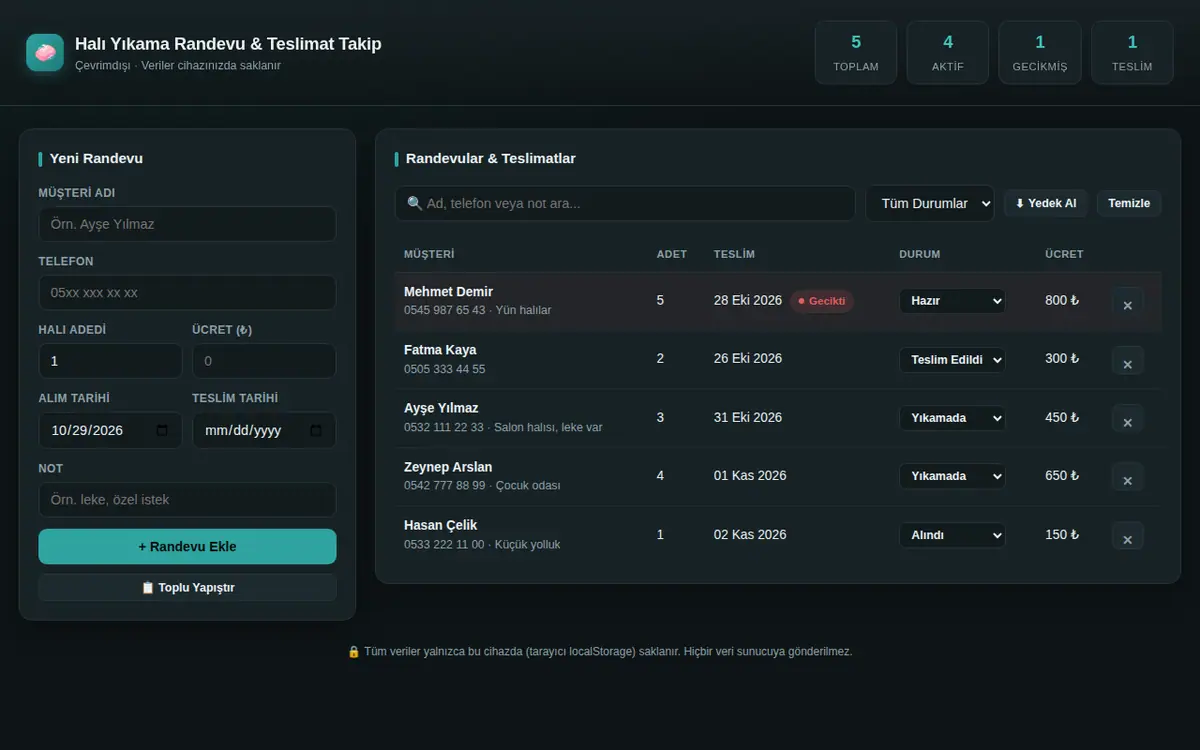Open the calendar picker for Teslim Tarihi

click(x=317, y=431)
